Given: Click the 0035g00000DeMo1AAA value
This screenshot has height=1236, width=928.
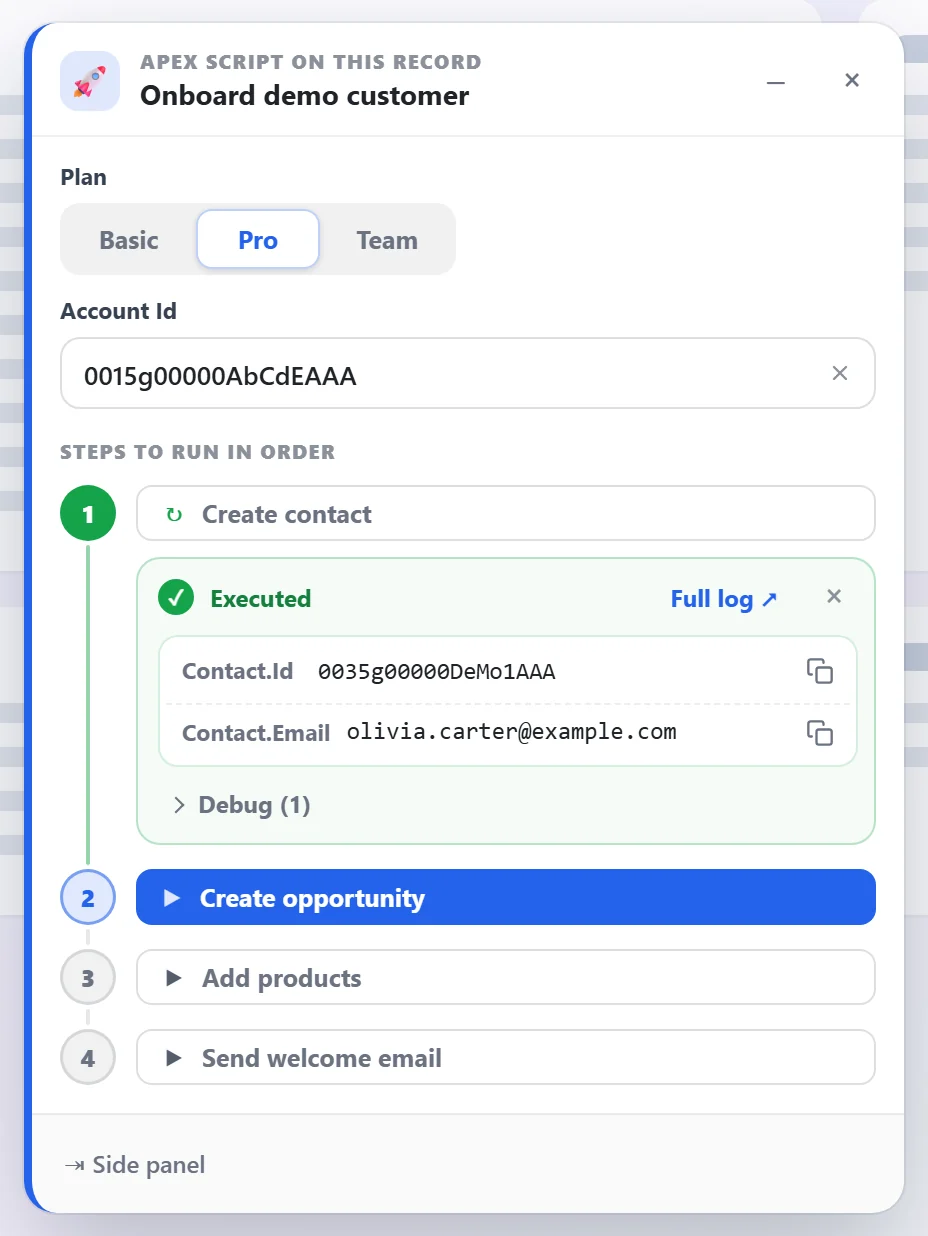Looking at the screenshot, I should (437, 672).
